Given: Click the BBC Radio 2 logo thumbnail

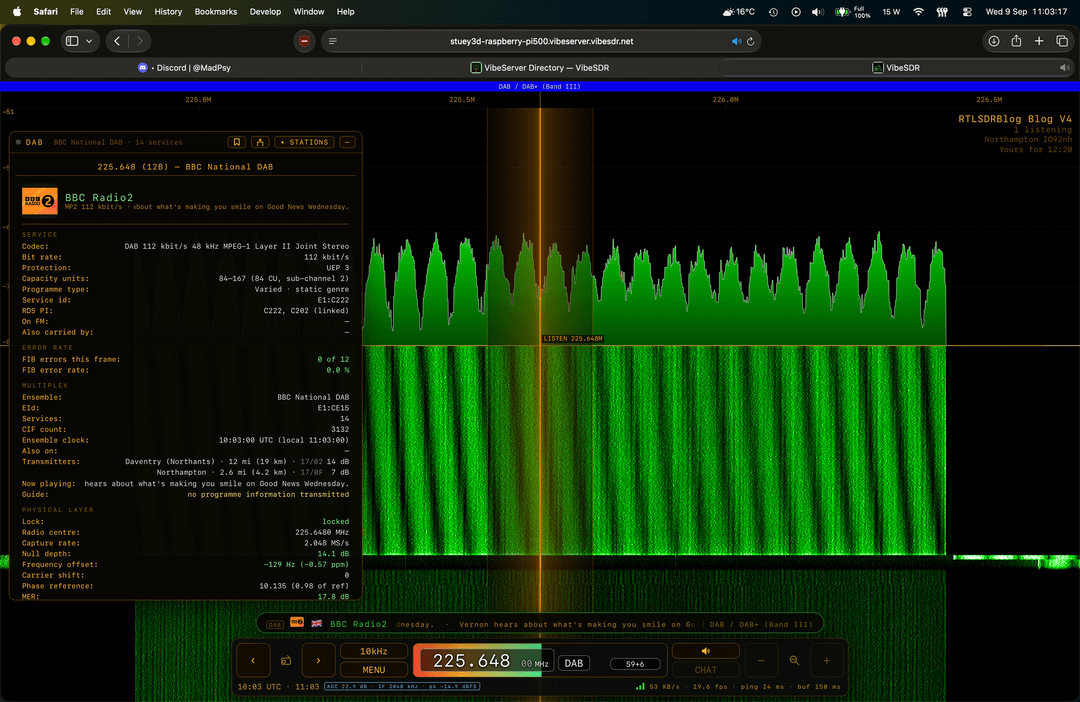Looking at the screenshot, I should (x=39, y=201).
